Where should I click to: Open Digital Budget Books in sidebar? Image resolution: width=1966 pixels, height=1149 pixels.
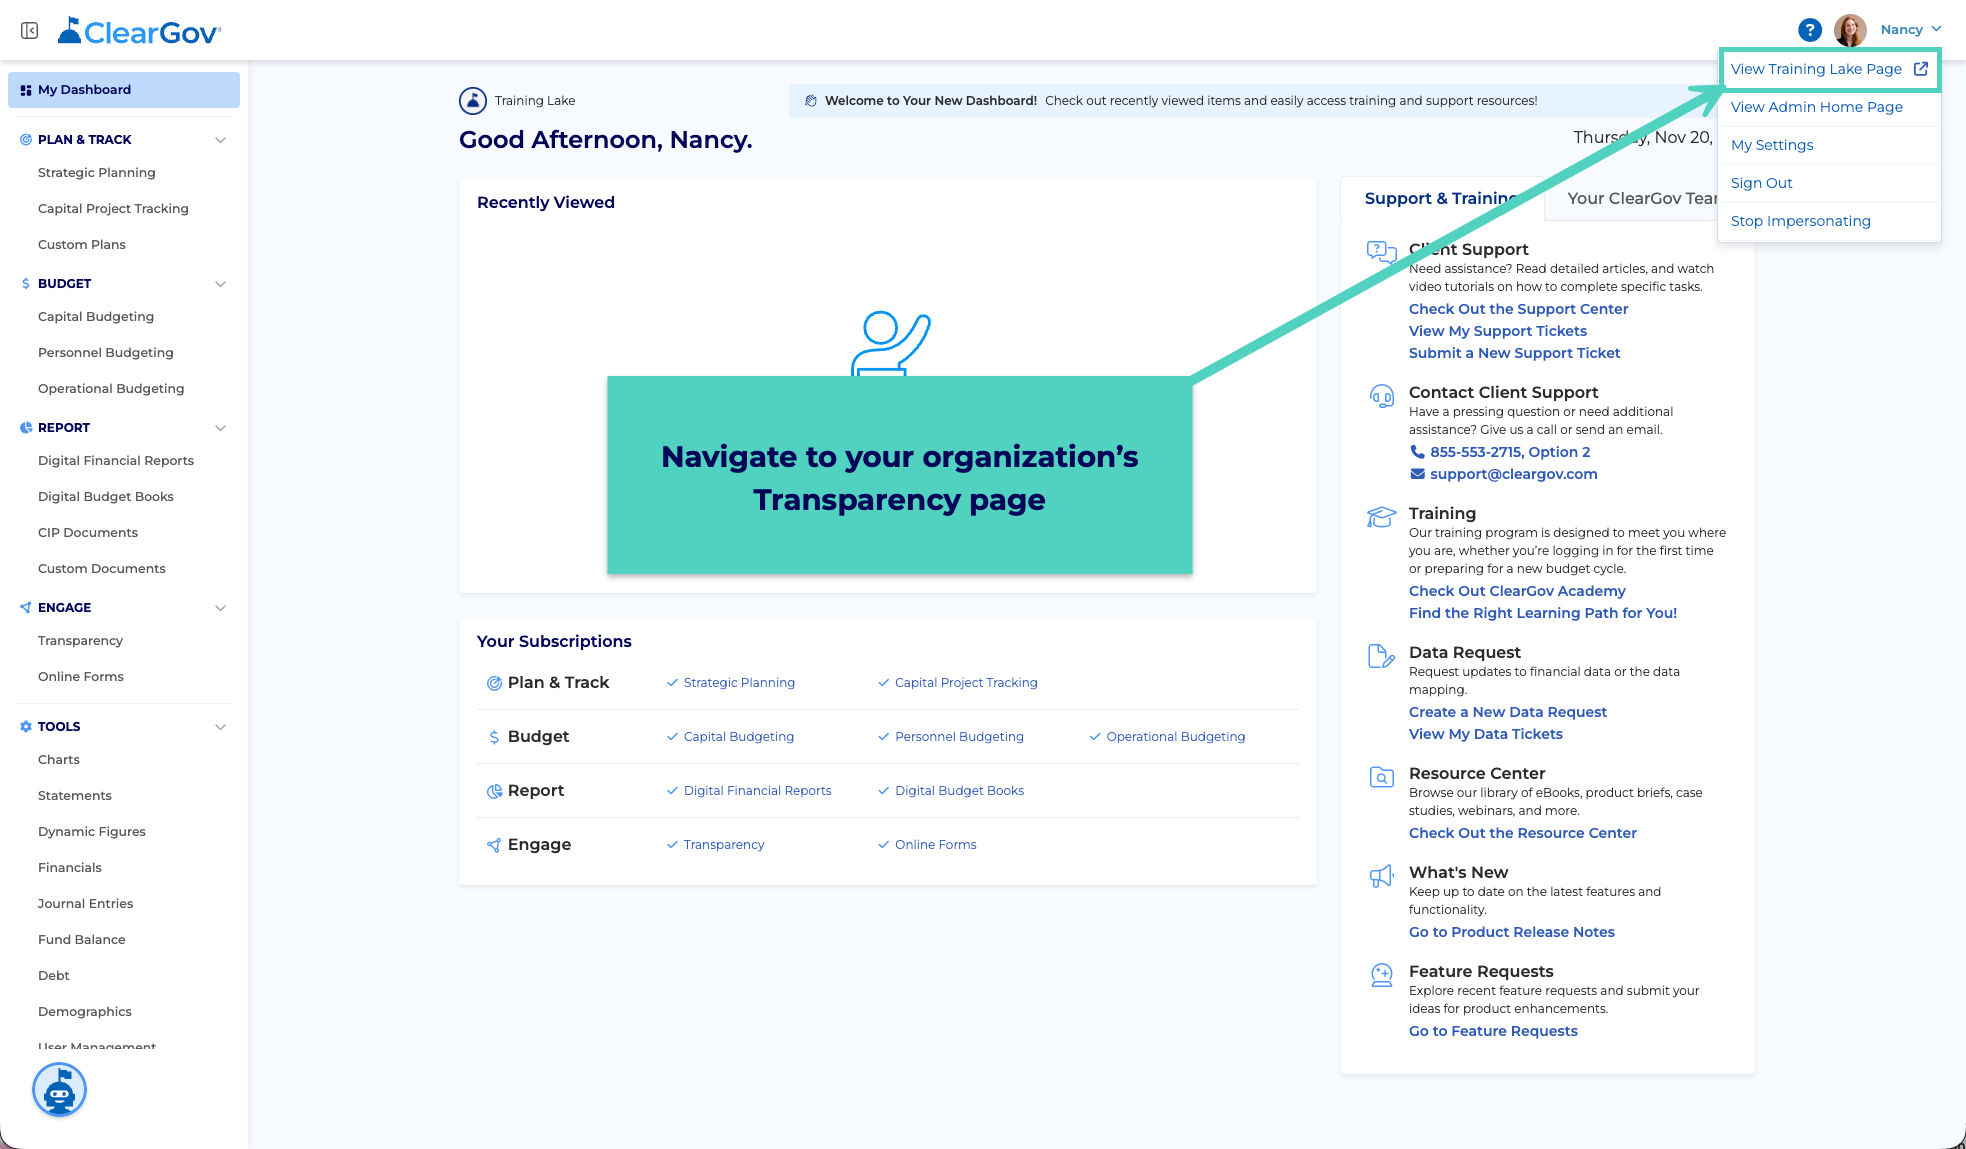(x=106, y=497)
